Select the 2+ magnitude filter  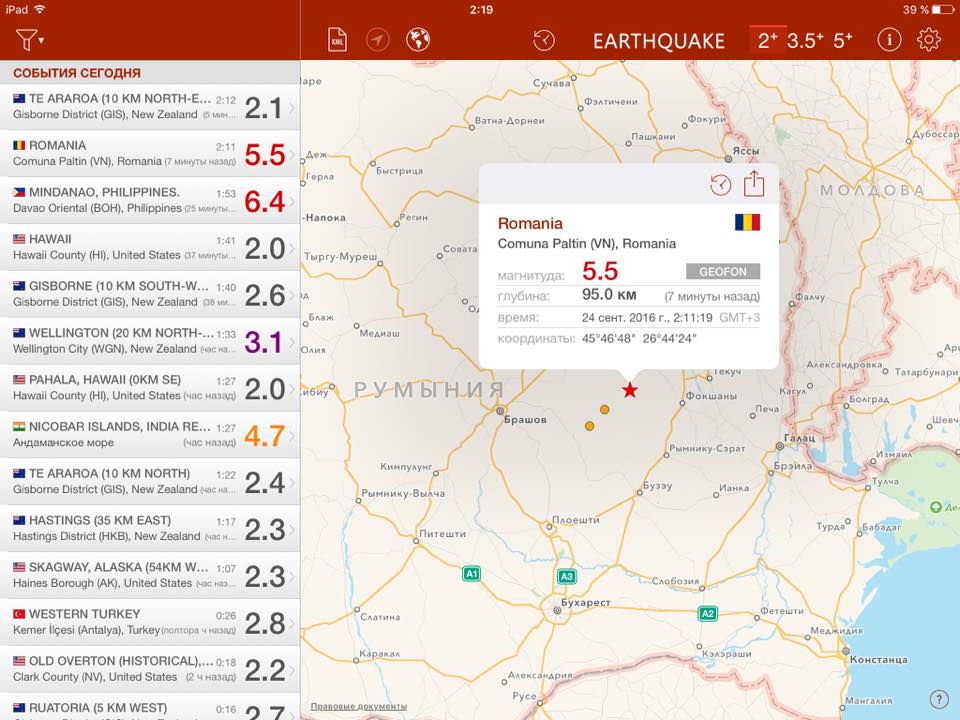pyautogui.click(x=768, y=40)
